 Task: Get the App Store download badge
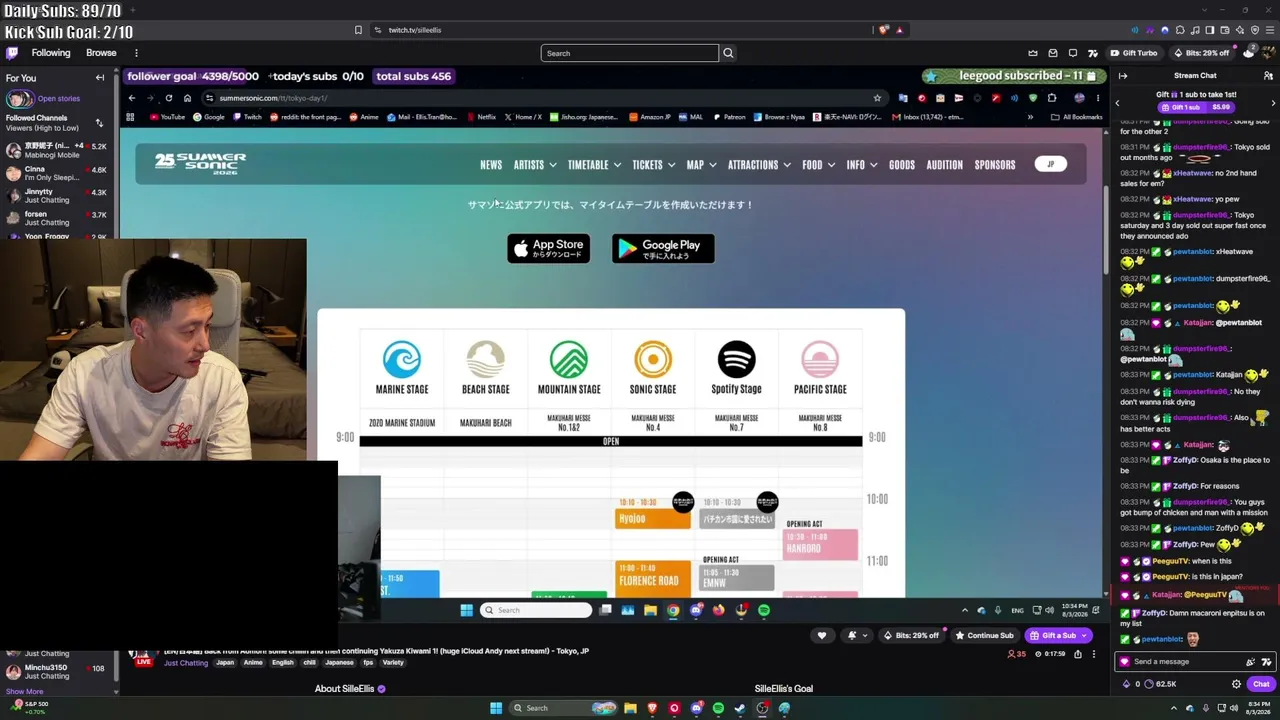tap(548, 248)
